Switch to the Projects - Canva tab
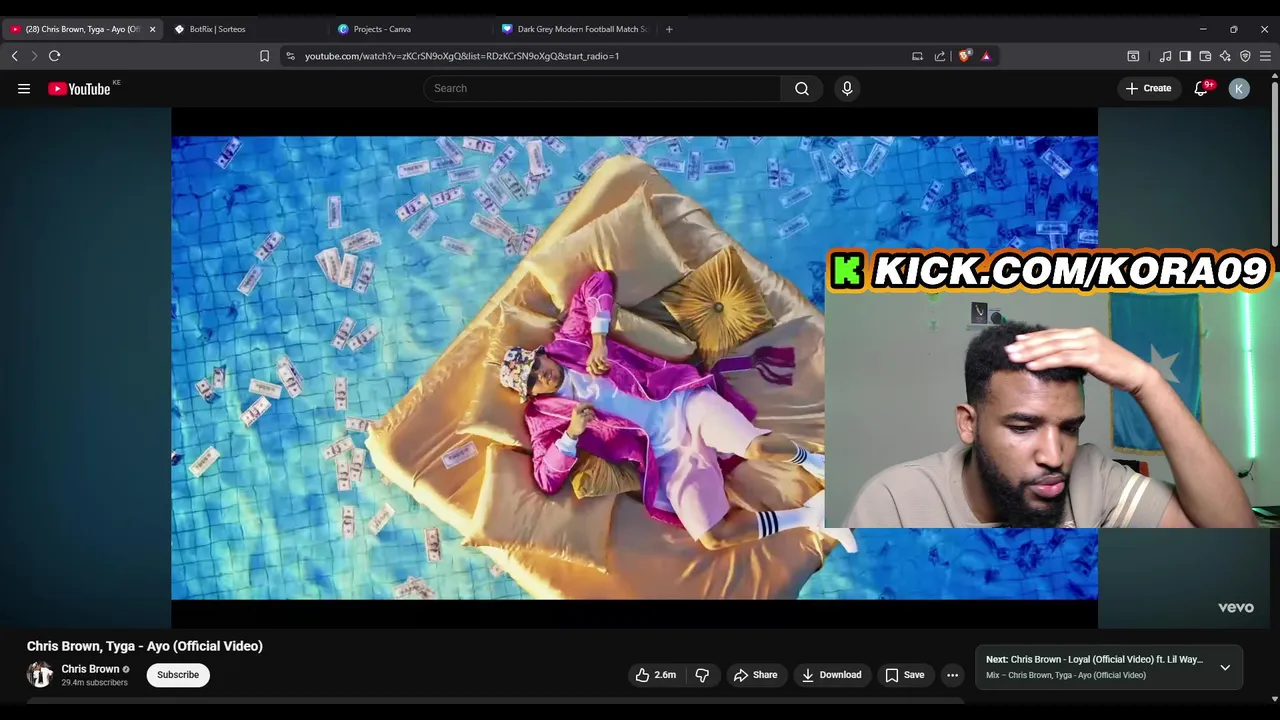1280x720 pixels. 408,29
